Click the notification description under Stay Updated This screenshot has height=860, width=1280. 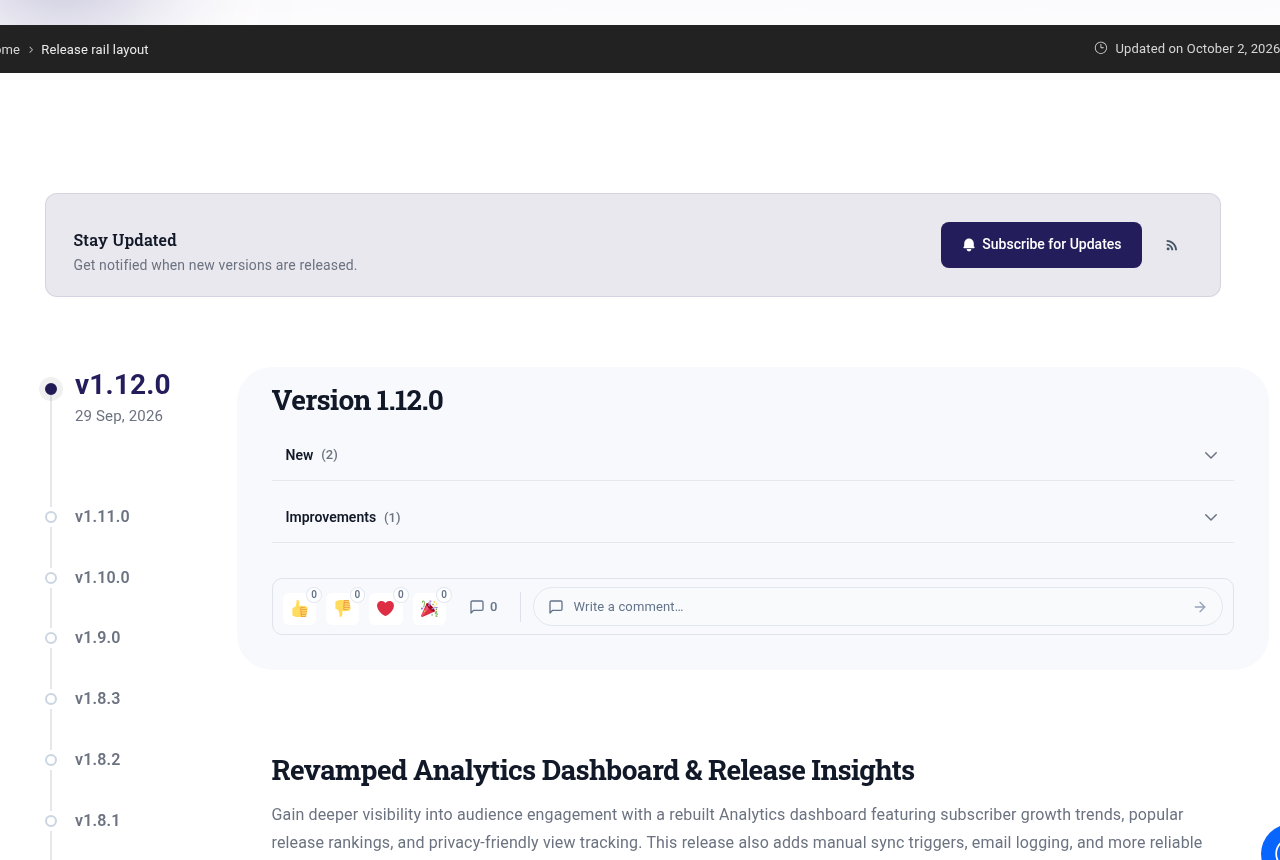pos(215,265)
